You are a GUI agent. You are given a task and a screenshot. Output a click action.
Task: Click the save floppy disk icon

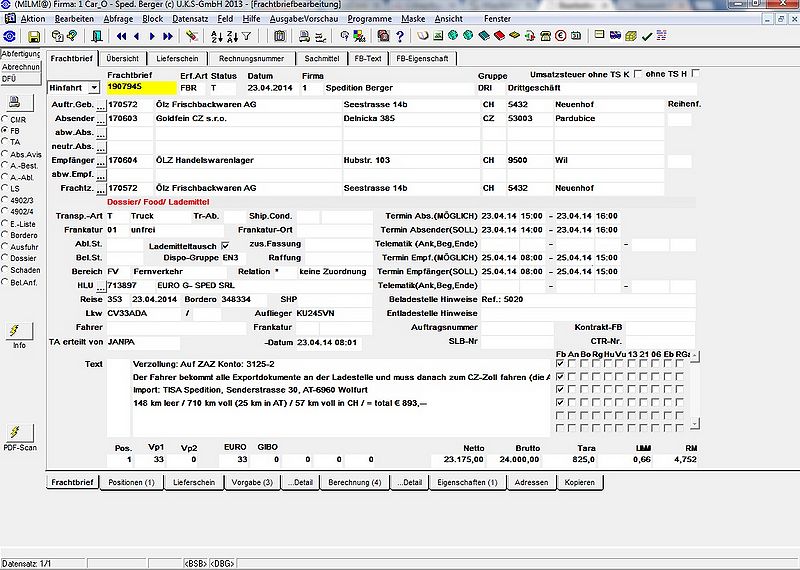34,36
